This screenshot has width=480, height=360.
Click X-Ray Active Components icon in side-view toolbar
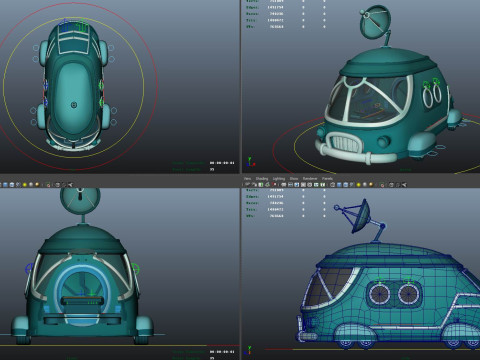pyautogui.click(x=398, y=185)
